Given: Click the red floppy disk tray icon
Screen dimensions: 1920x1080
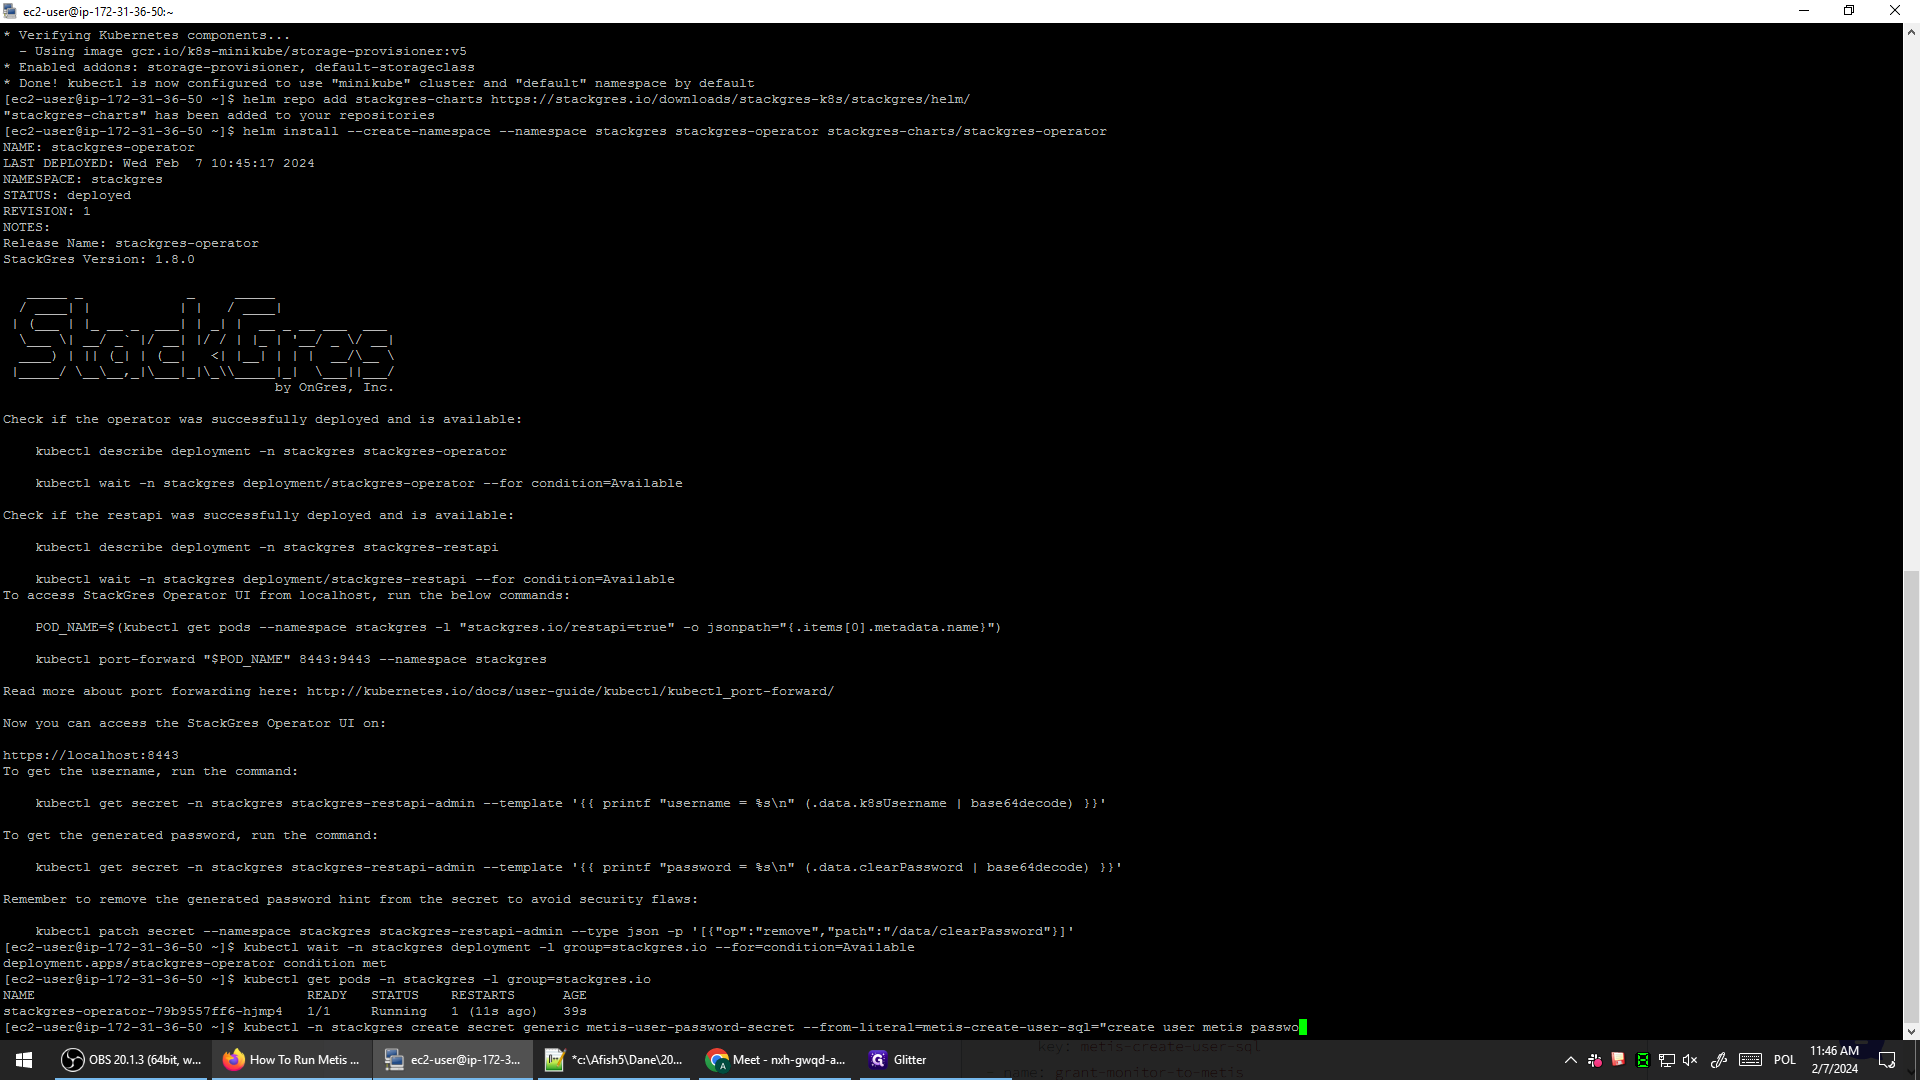Looking at the screenshot, I should 1618,1060.
